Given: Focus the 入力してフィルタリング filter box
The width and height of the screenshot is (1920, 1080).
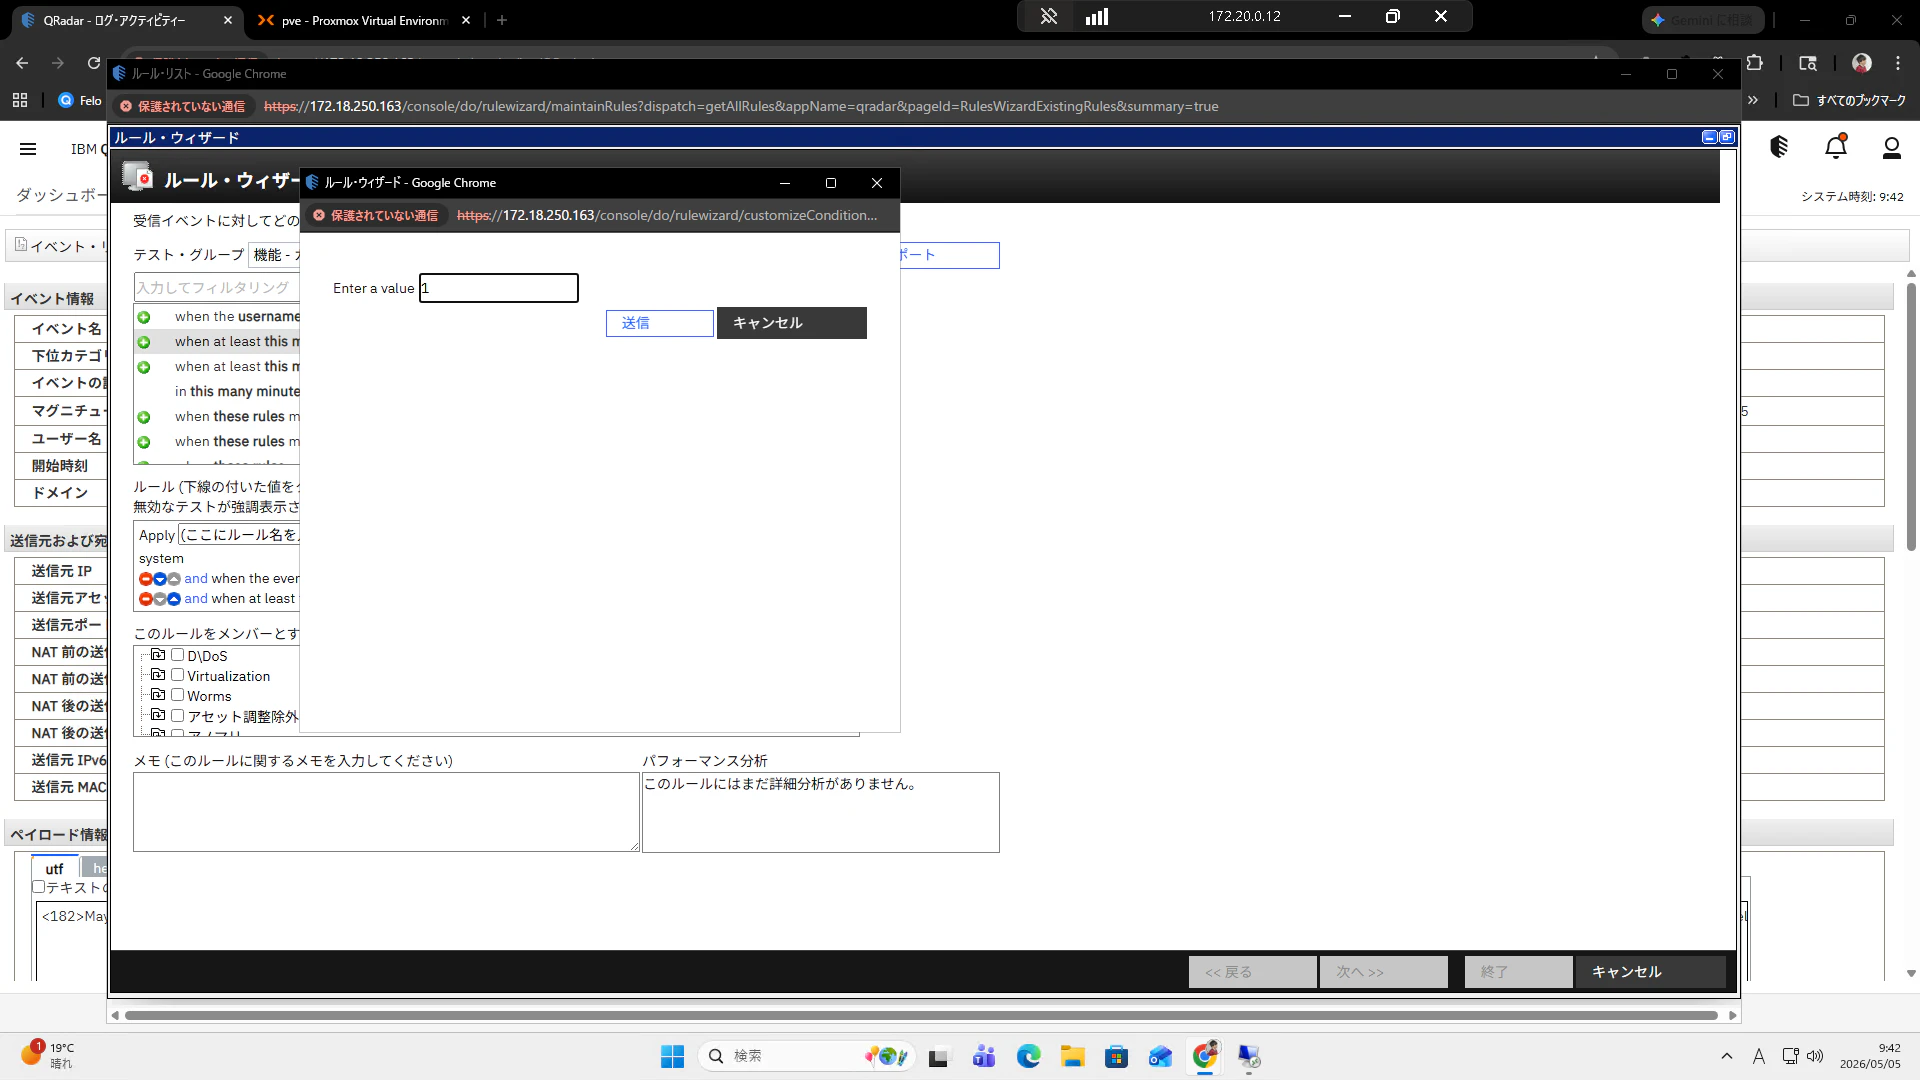Looking at the screenshot, I should tap(217, 288).
